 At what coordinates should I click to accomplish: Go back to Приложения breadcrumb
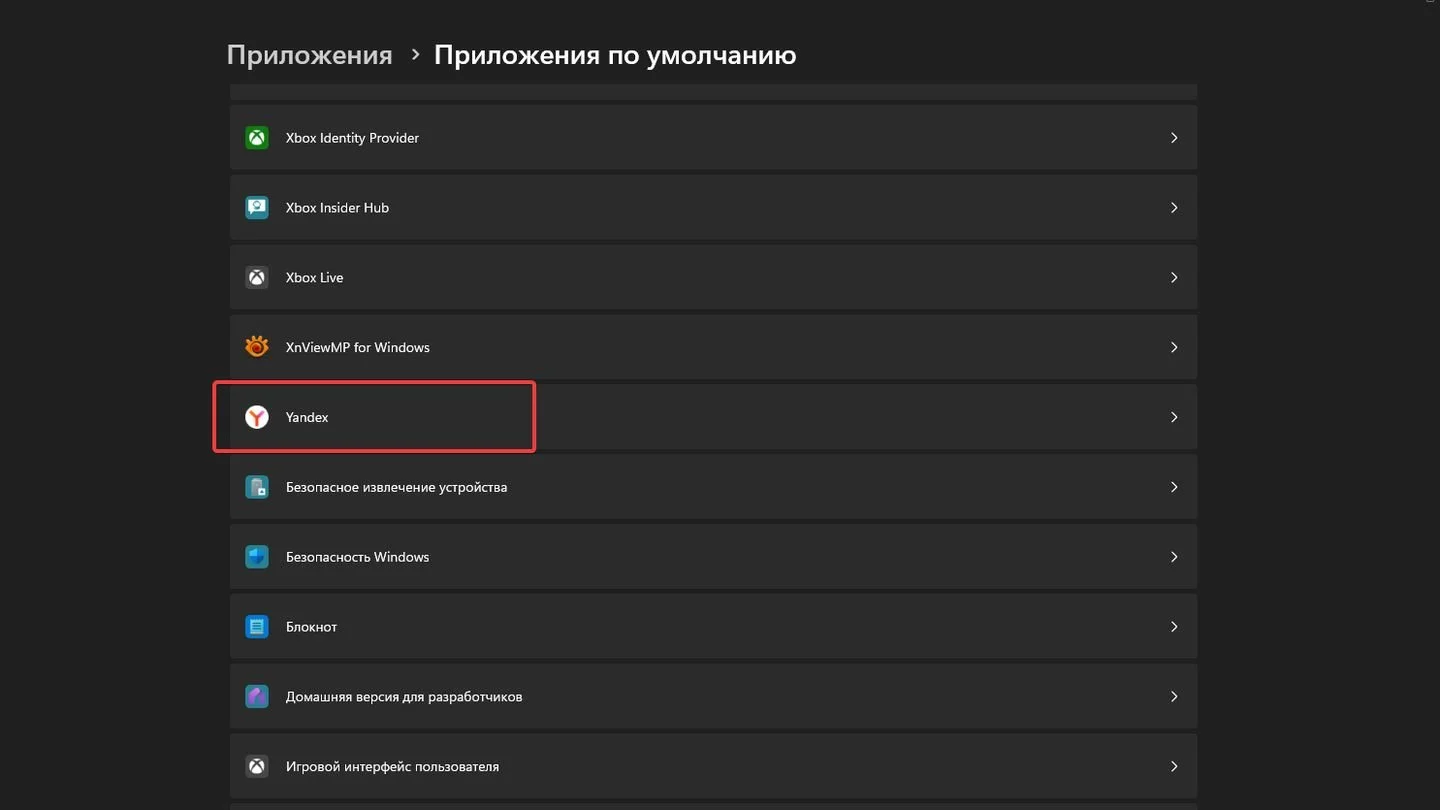pyautogui.click(x=309, y=55)
